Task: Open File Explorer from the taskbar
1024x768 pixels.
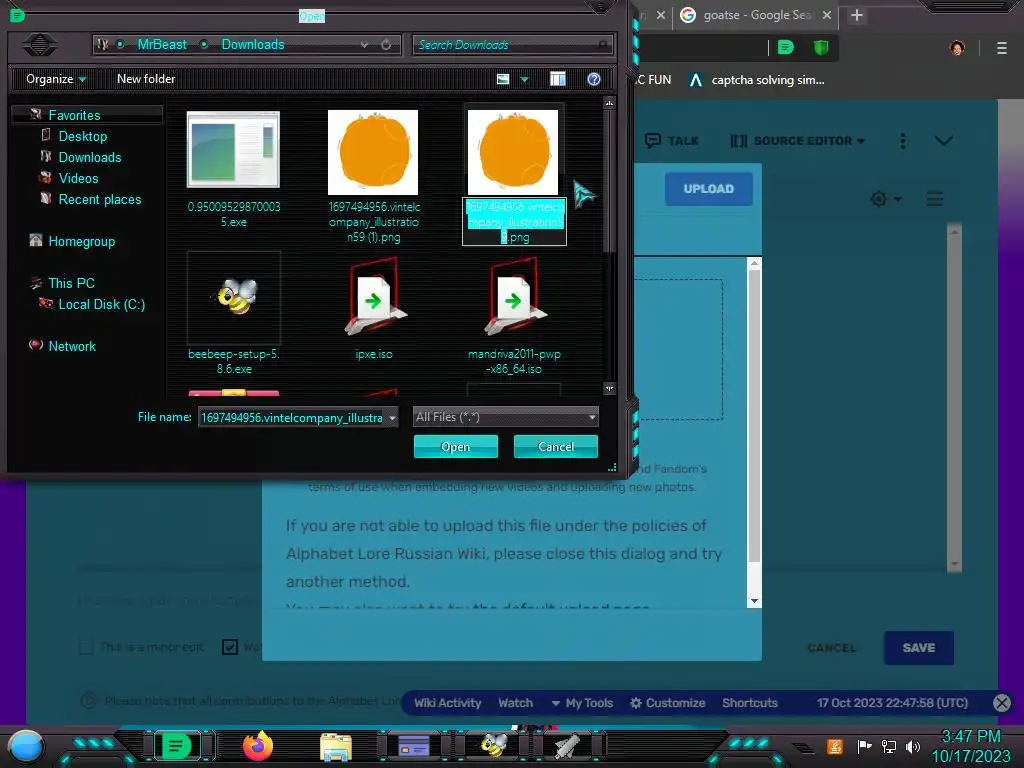Action: click(x=336, y=747)
